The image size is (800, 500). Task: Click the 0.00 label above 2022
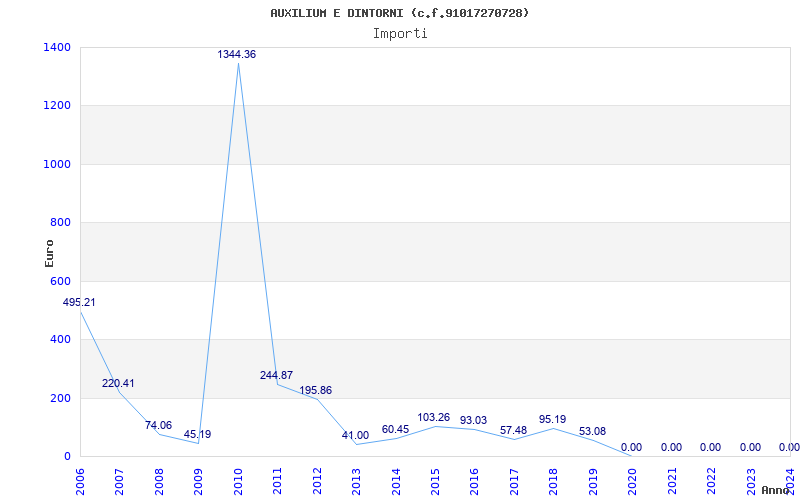click(710, 447)
